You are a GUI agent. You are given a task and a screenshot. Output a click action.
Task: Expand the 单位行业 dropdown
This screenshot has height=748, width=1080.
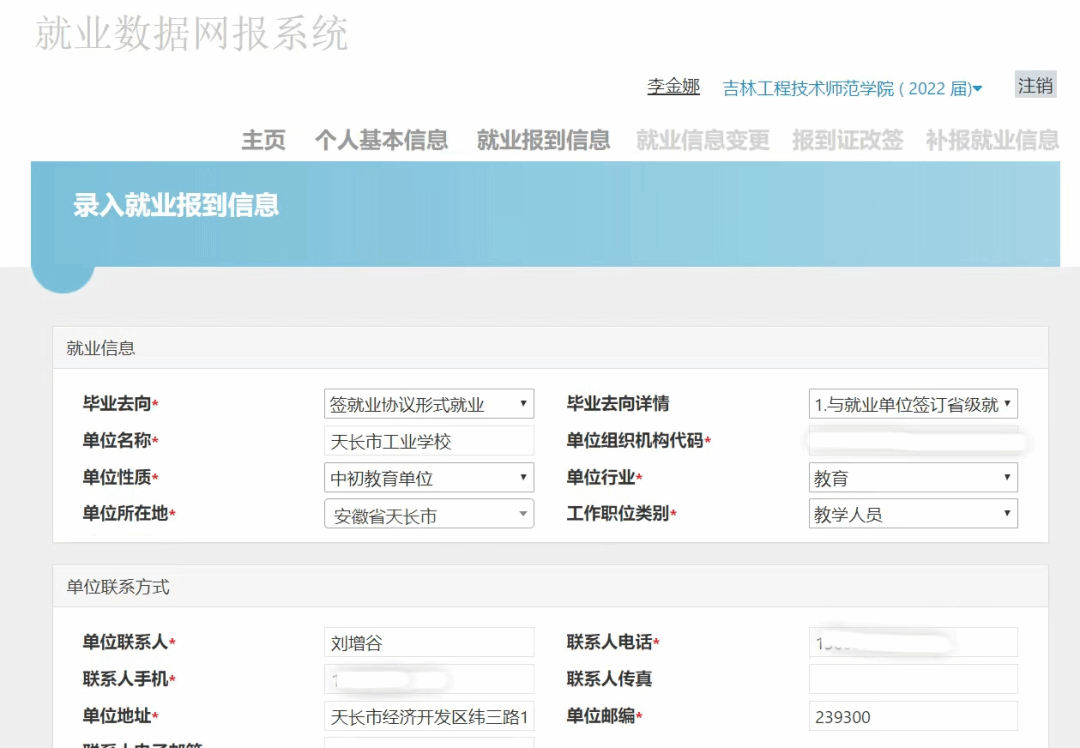point(913,478)
